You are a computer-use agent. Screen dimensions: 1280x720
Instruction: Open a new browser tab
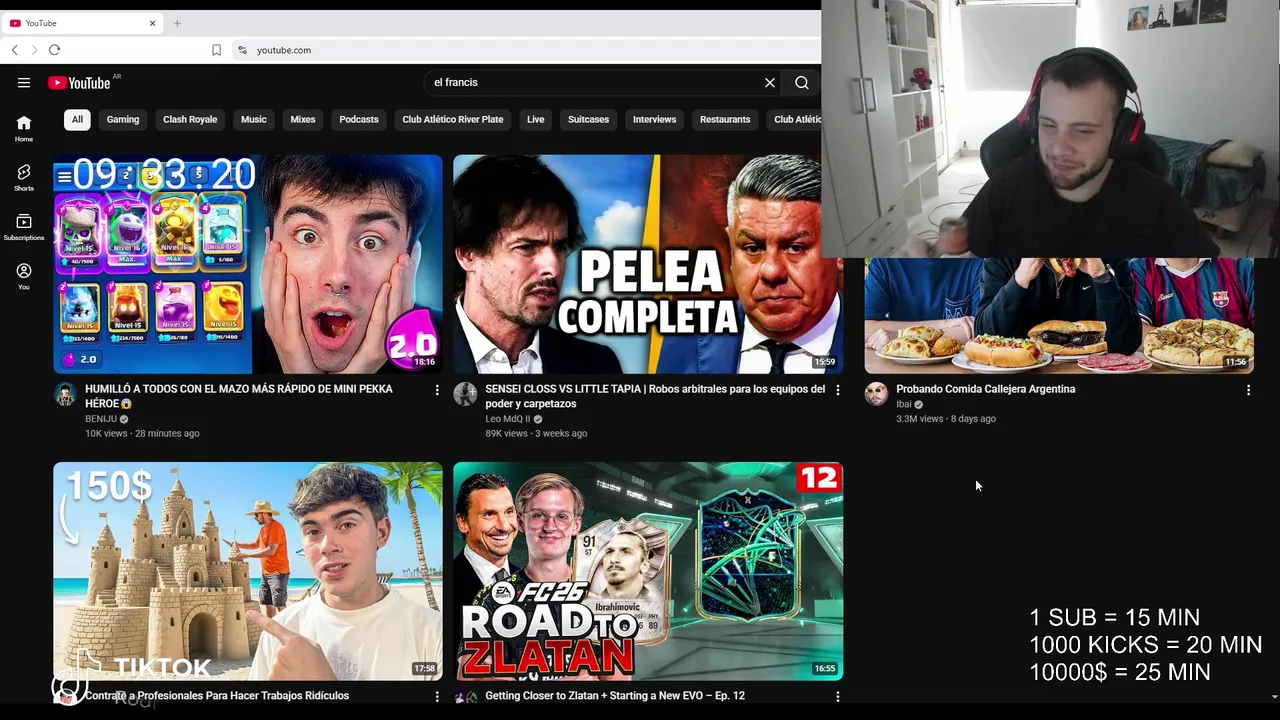point(177,23)
